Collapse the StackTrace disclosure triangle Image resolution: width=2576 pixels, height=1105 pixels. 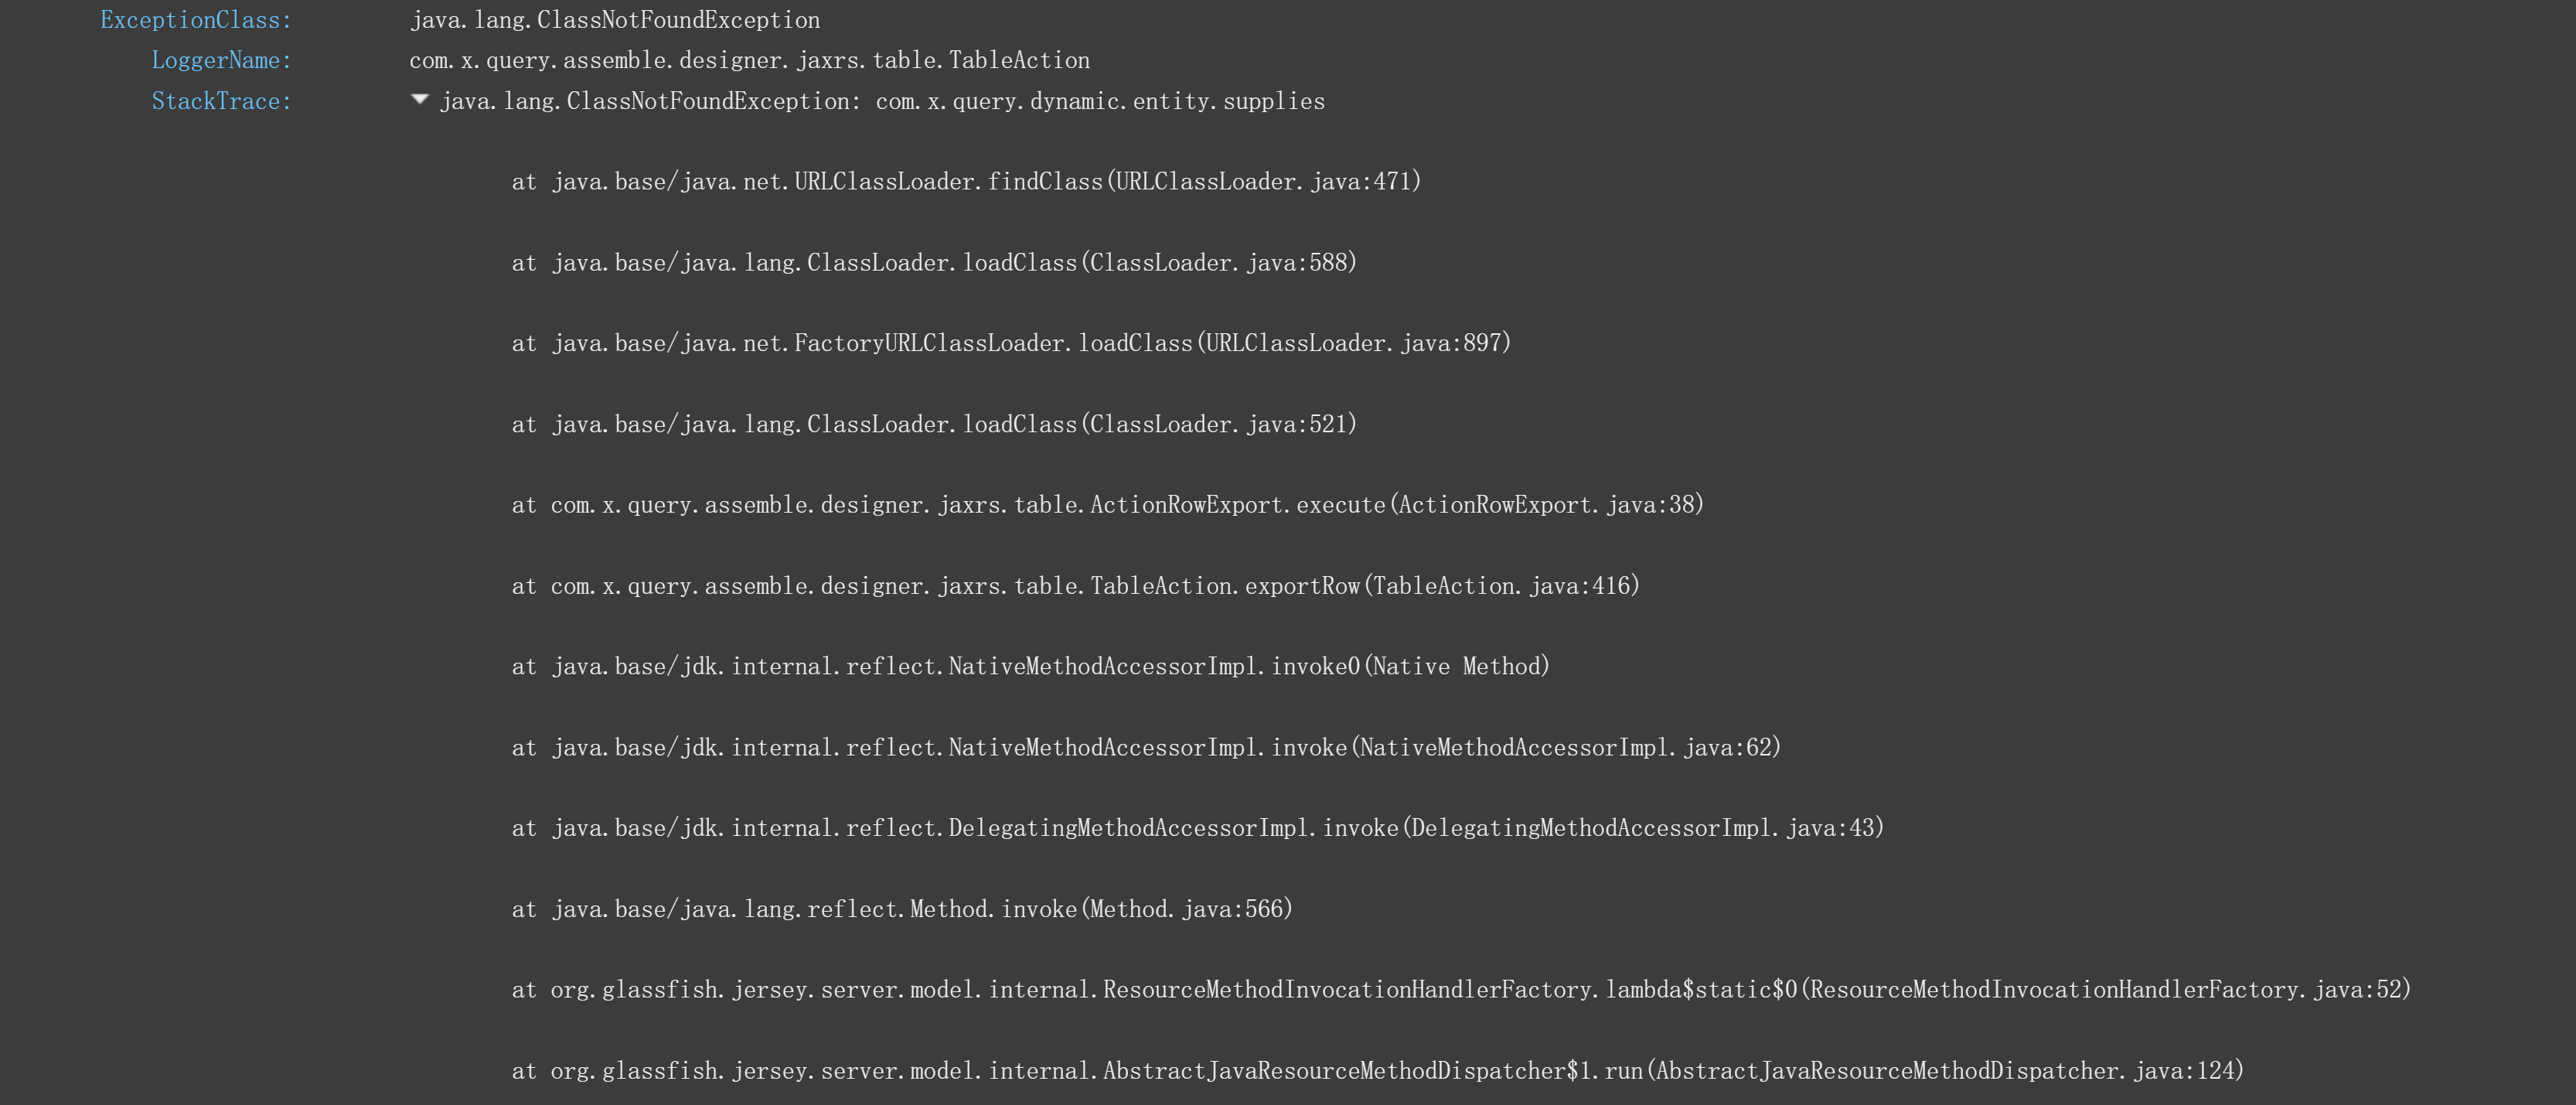pos(420,99)
